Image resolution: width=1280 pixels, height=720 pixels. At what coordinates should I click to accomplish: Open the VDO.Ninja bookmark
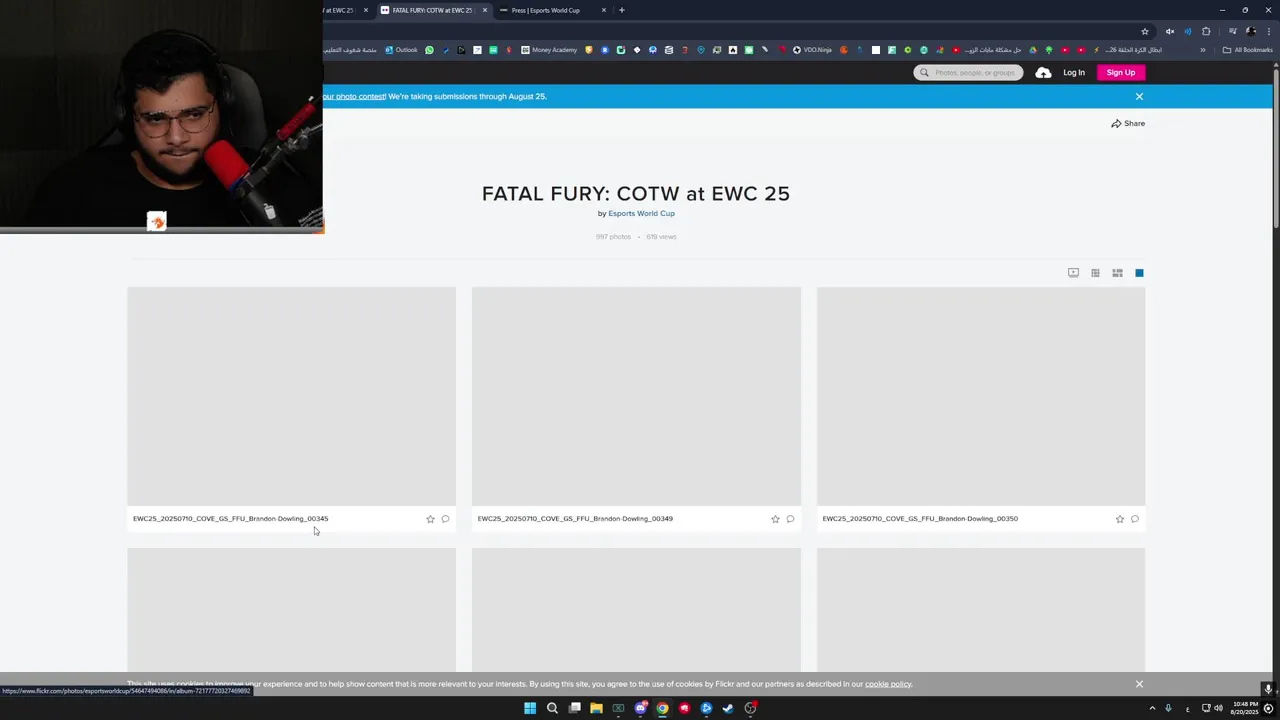[812, 50]
